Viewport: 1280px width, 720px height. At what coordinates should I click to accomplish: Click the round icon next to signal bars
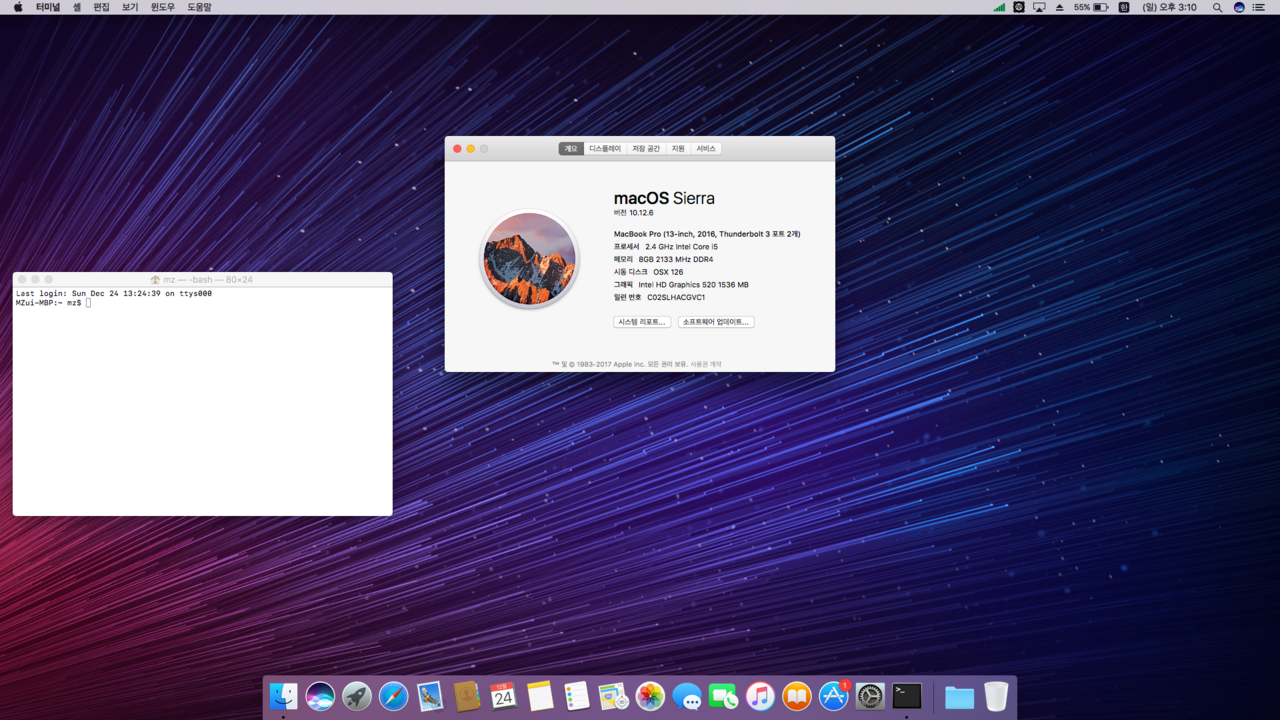pyautogui.click(x=1019, y=7)
